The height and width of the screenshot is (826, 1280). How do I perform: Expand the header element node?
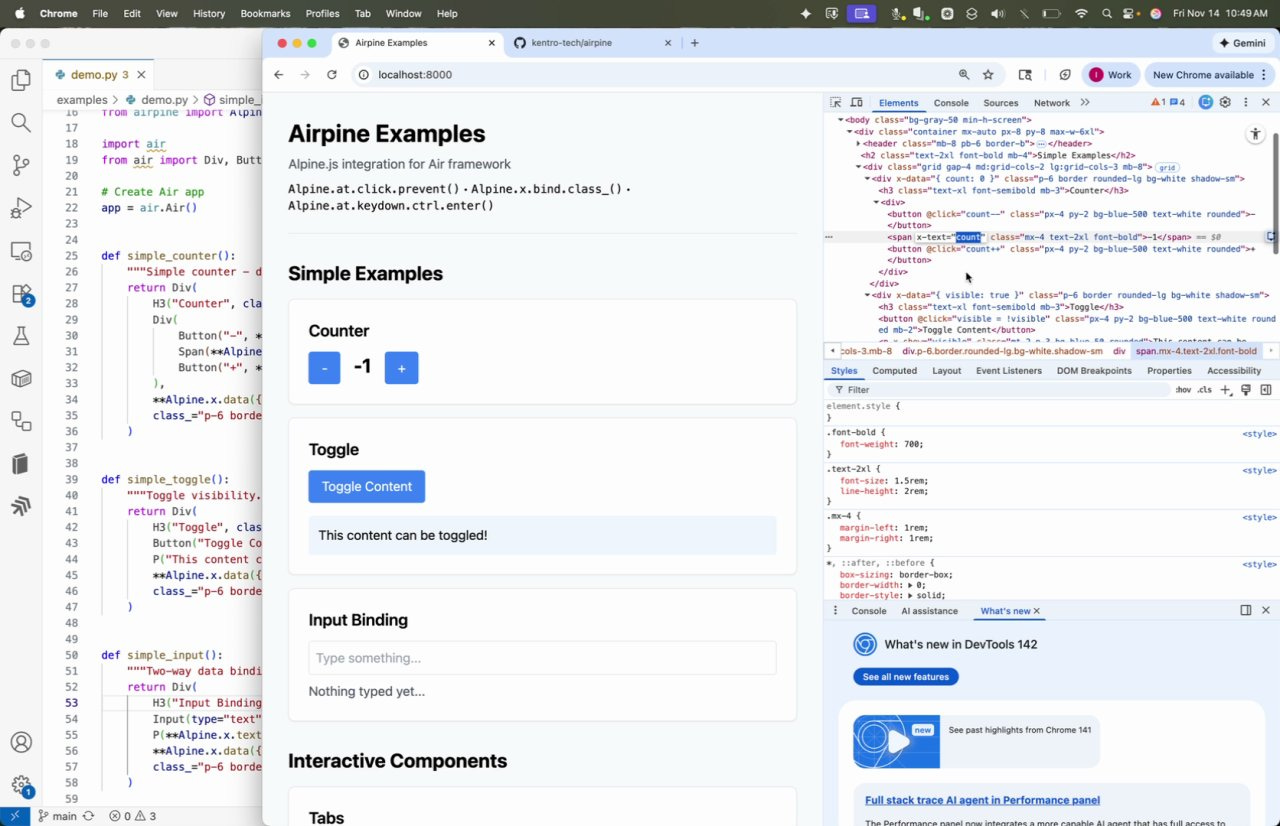[858, 144]
